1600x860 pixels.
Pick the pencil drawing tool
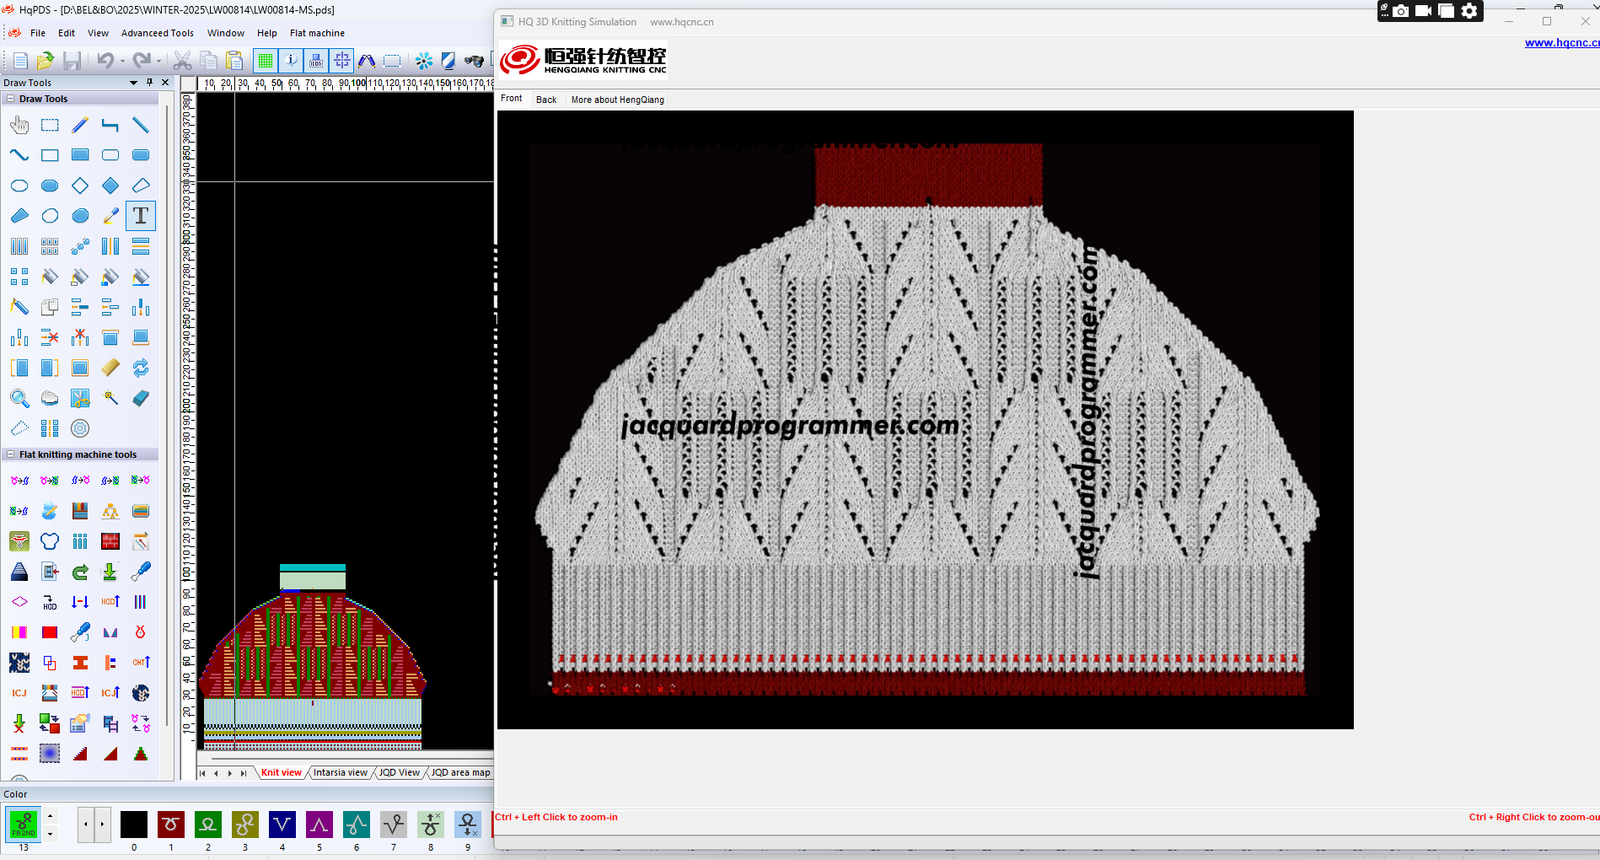[80, 125]
